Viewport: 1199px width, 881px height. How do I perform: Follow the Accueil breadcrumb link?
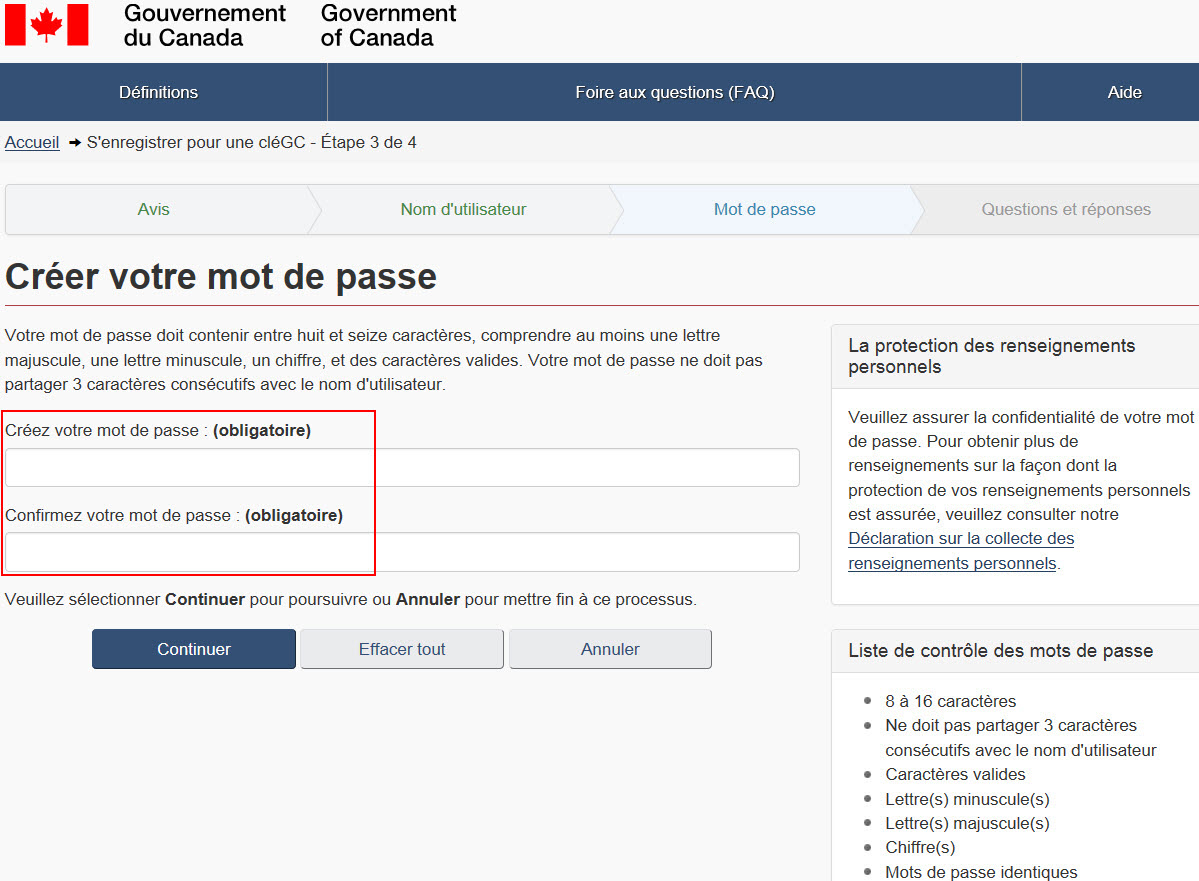[32, 142]
